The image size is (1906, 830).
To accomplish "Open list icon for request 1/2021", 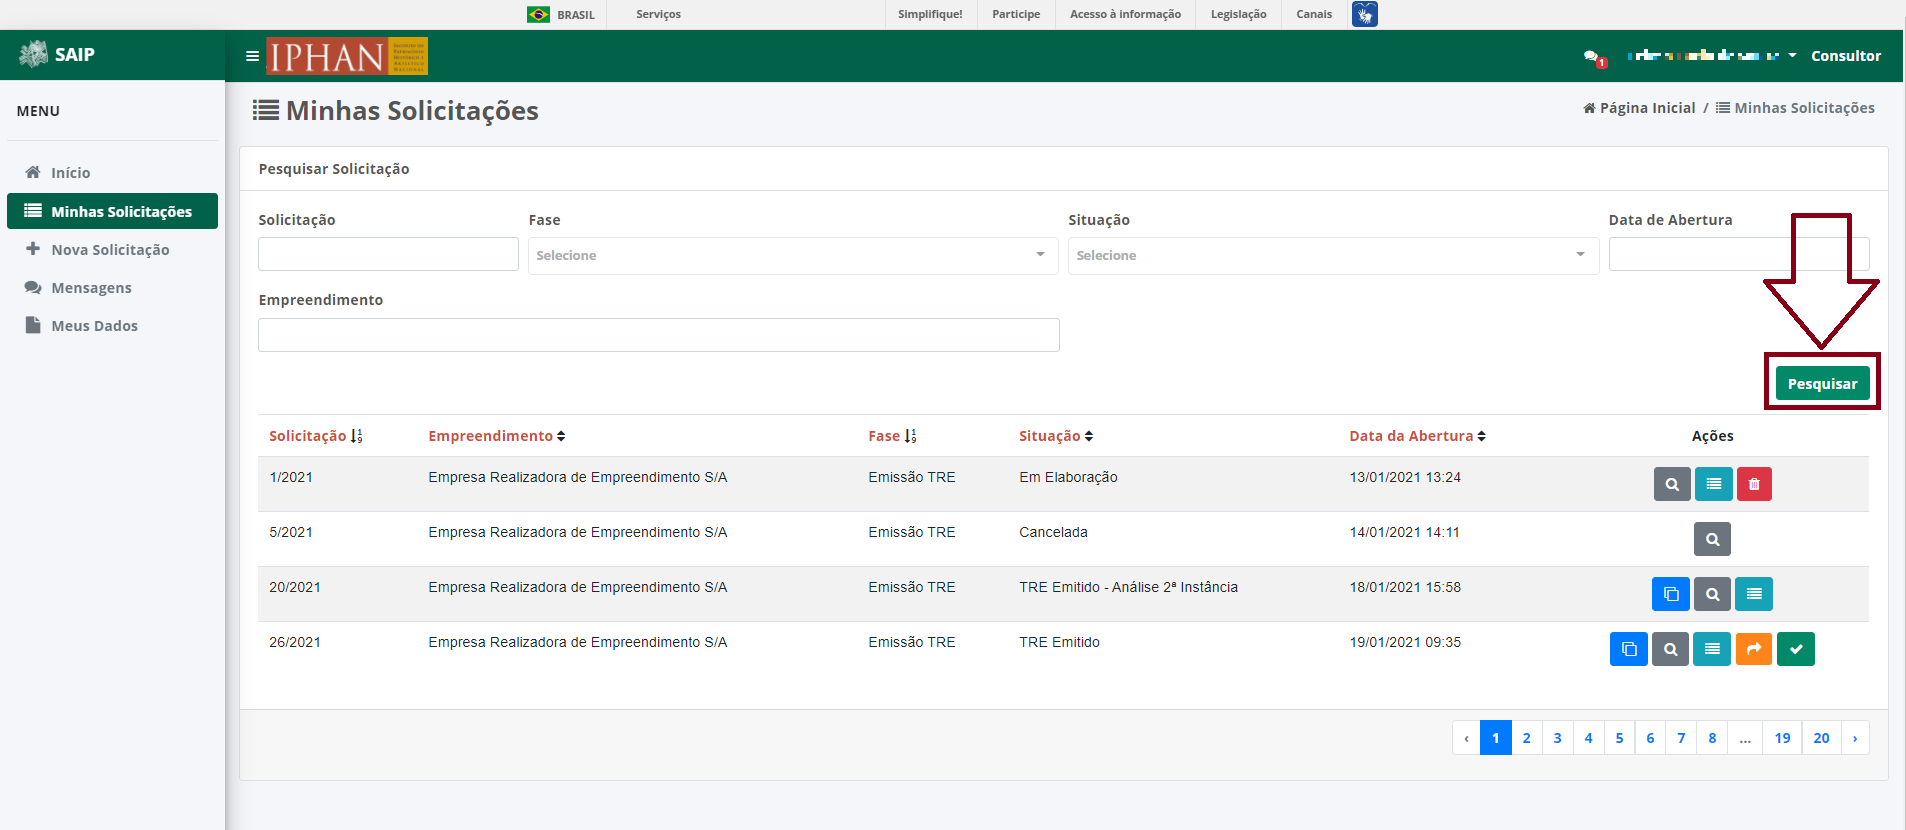I will (1714, 484).
